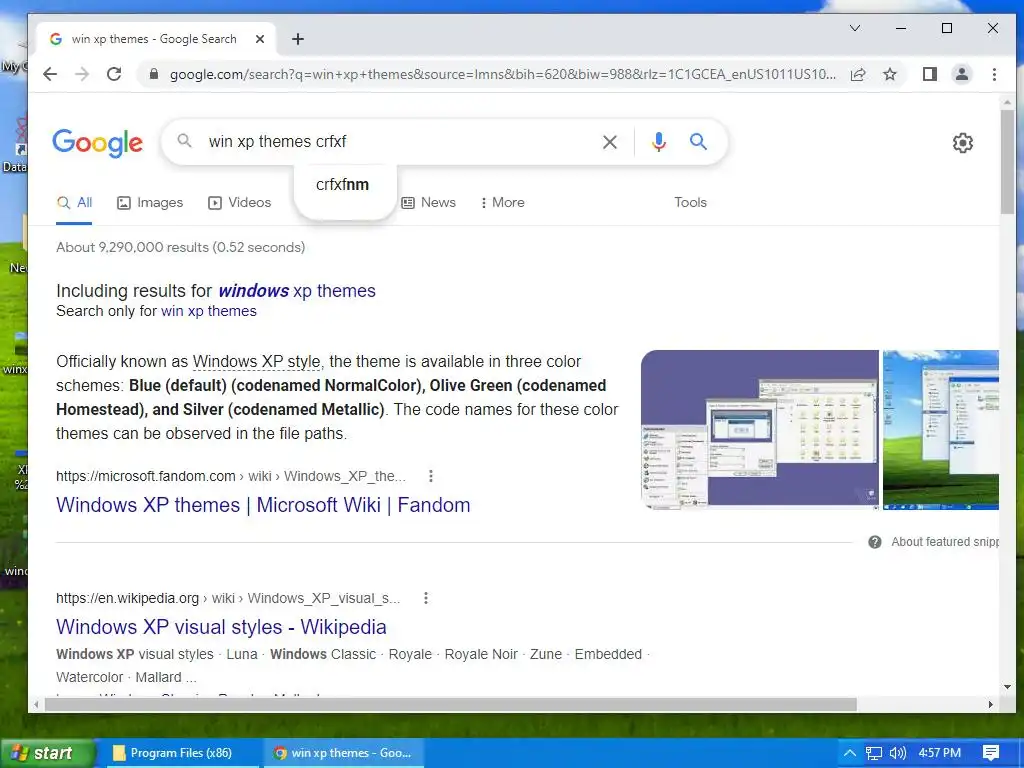This screenshot has width=1024, height=768.
Task: Click the address bar URL
Action: click(x=502, y=74)
